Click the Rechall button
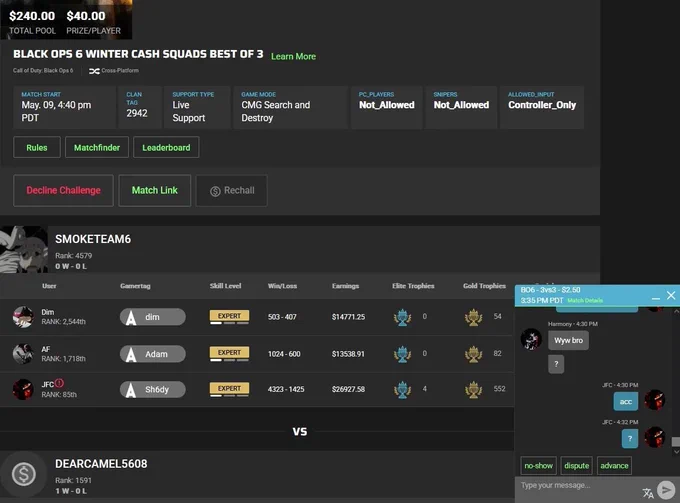The image size is (680, 503). [232, 190]
